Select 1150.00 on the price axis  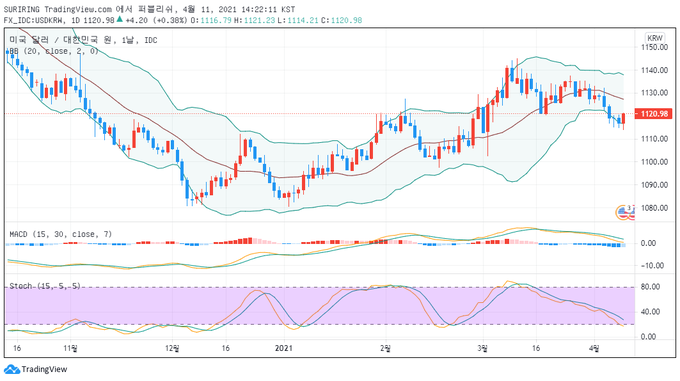654,47
